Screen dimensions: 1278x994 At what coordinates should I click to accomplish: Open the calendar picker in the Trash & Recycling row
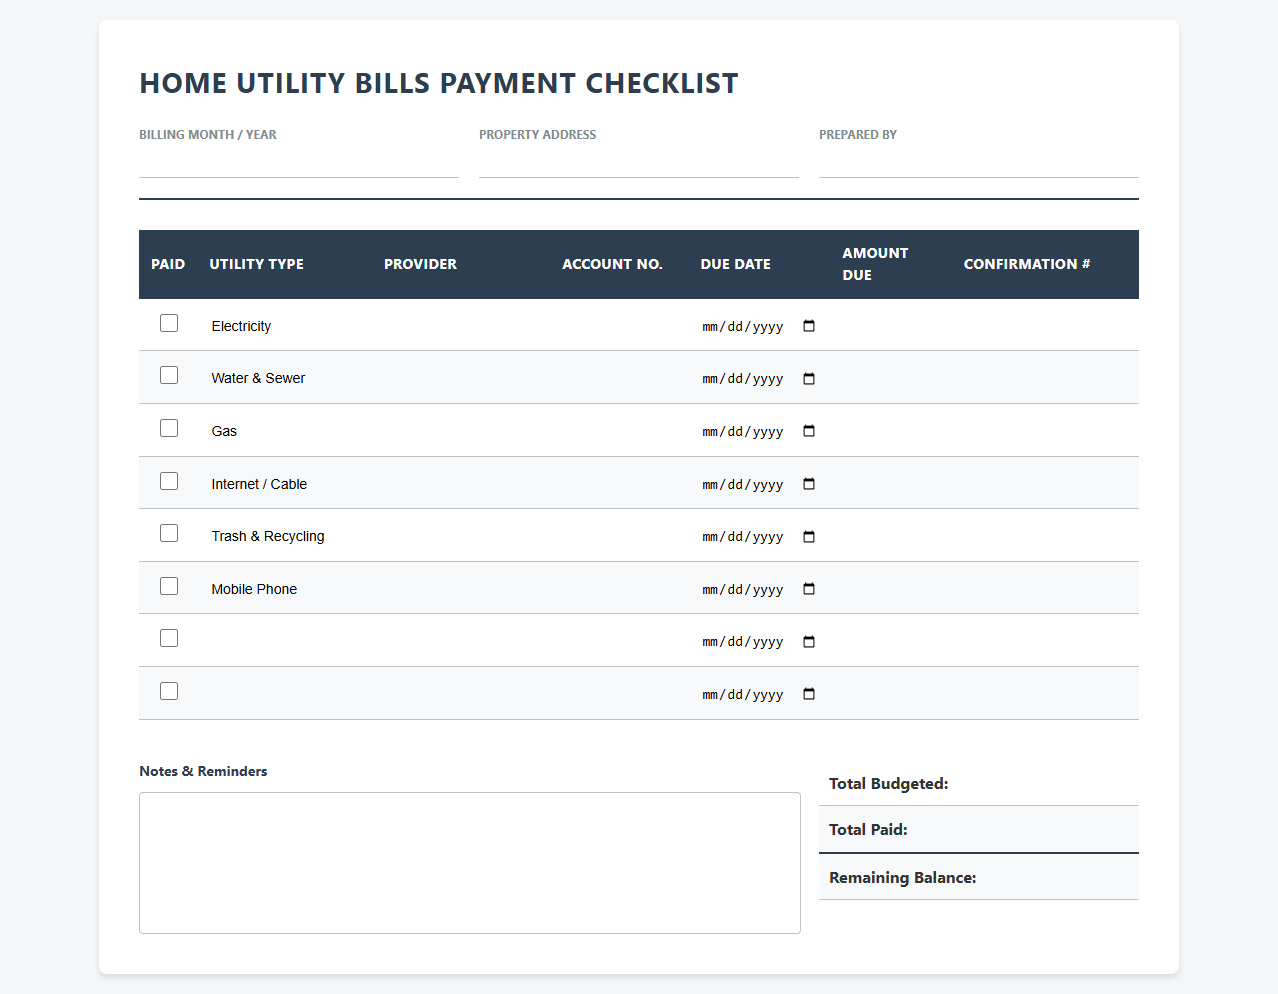(809, 536)
